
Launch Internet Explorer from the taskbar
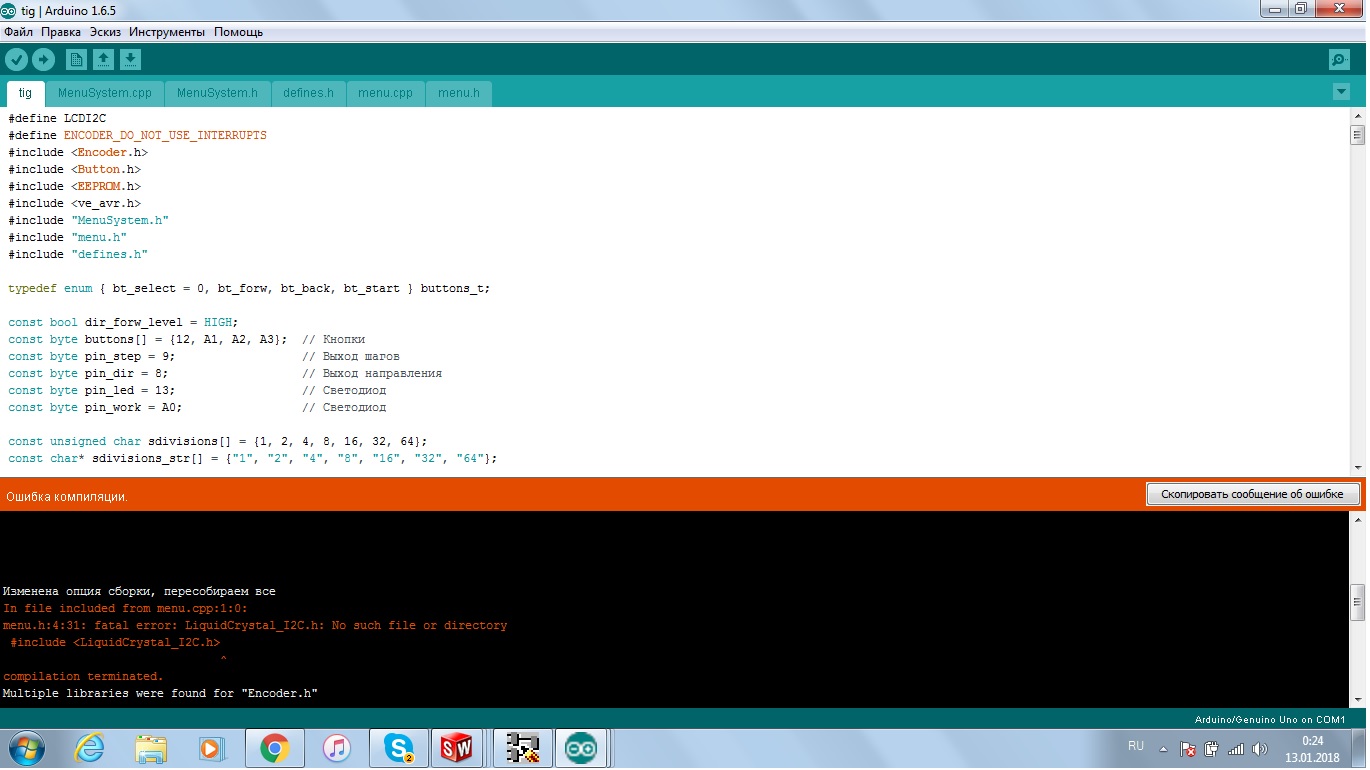pos(89,748)
